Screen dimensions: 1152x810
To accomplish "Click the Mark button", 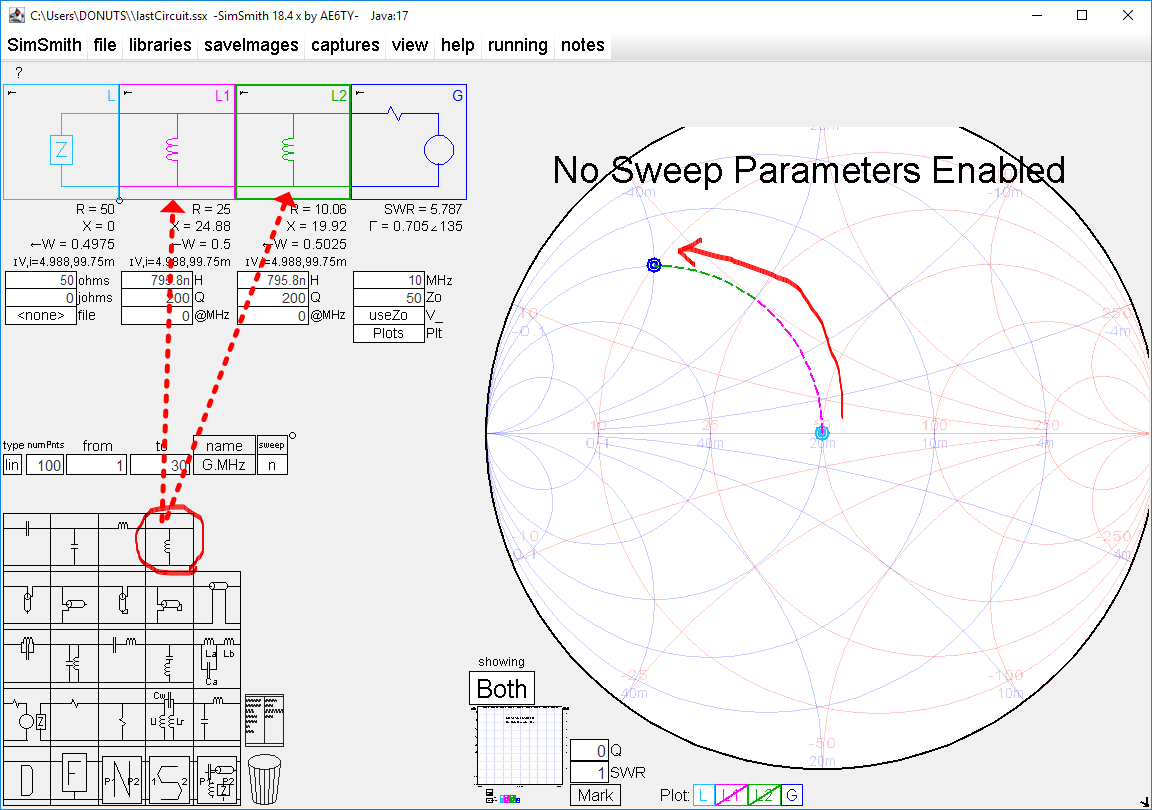I will [595, 795].
